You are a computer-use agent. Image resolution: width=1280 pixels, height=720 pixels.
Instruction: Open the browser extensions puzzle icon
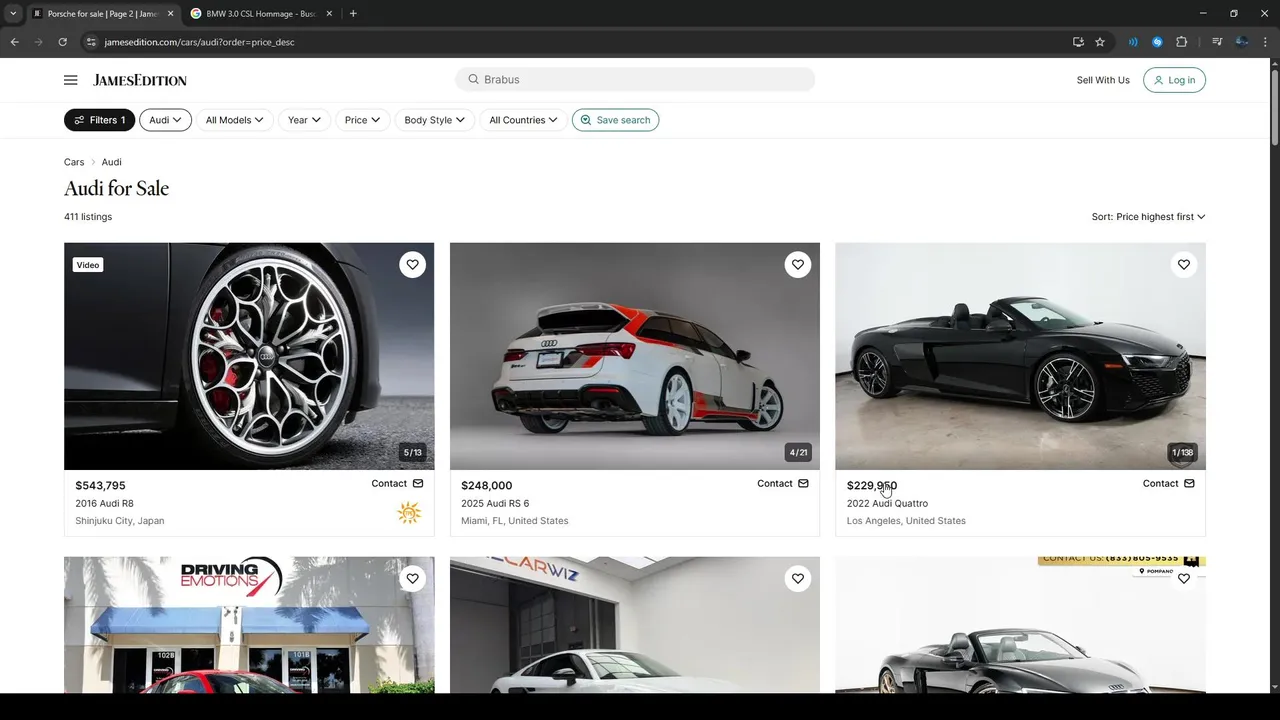click(1181, 42)
